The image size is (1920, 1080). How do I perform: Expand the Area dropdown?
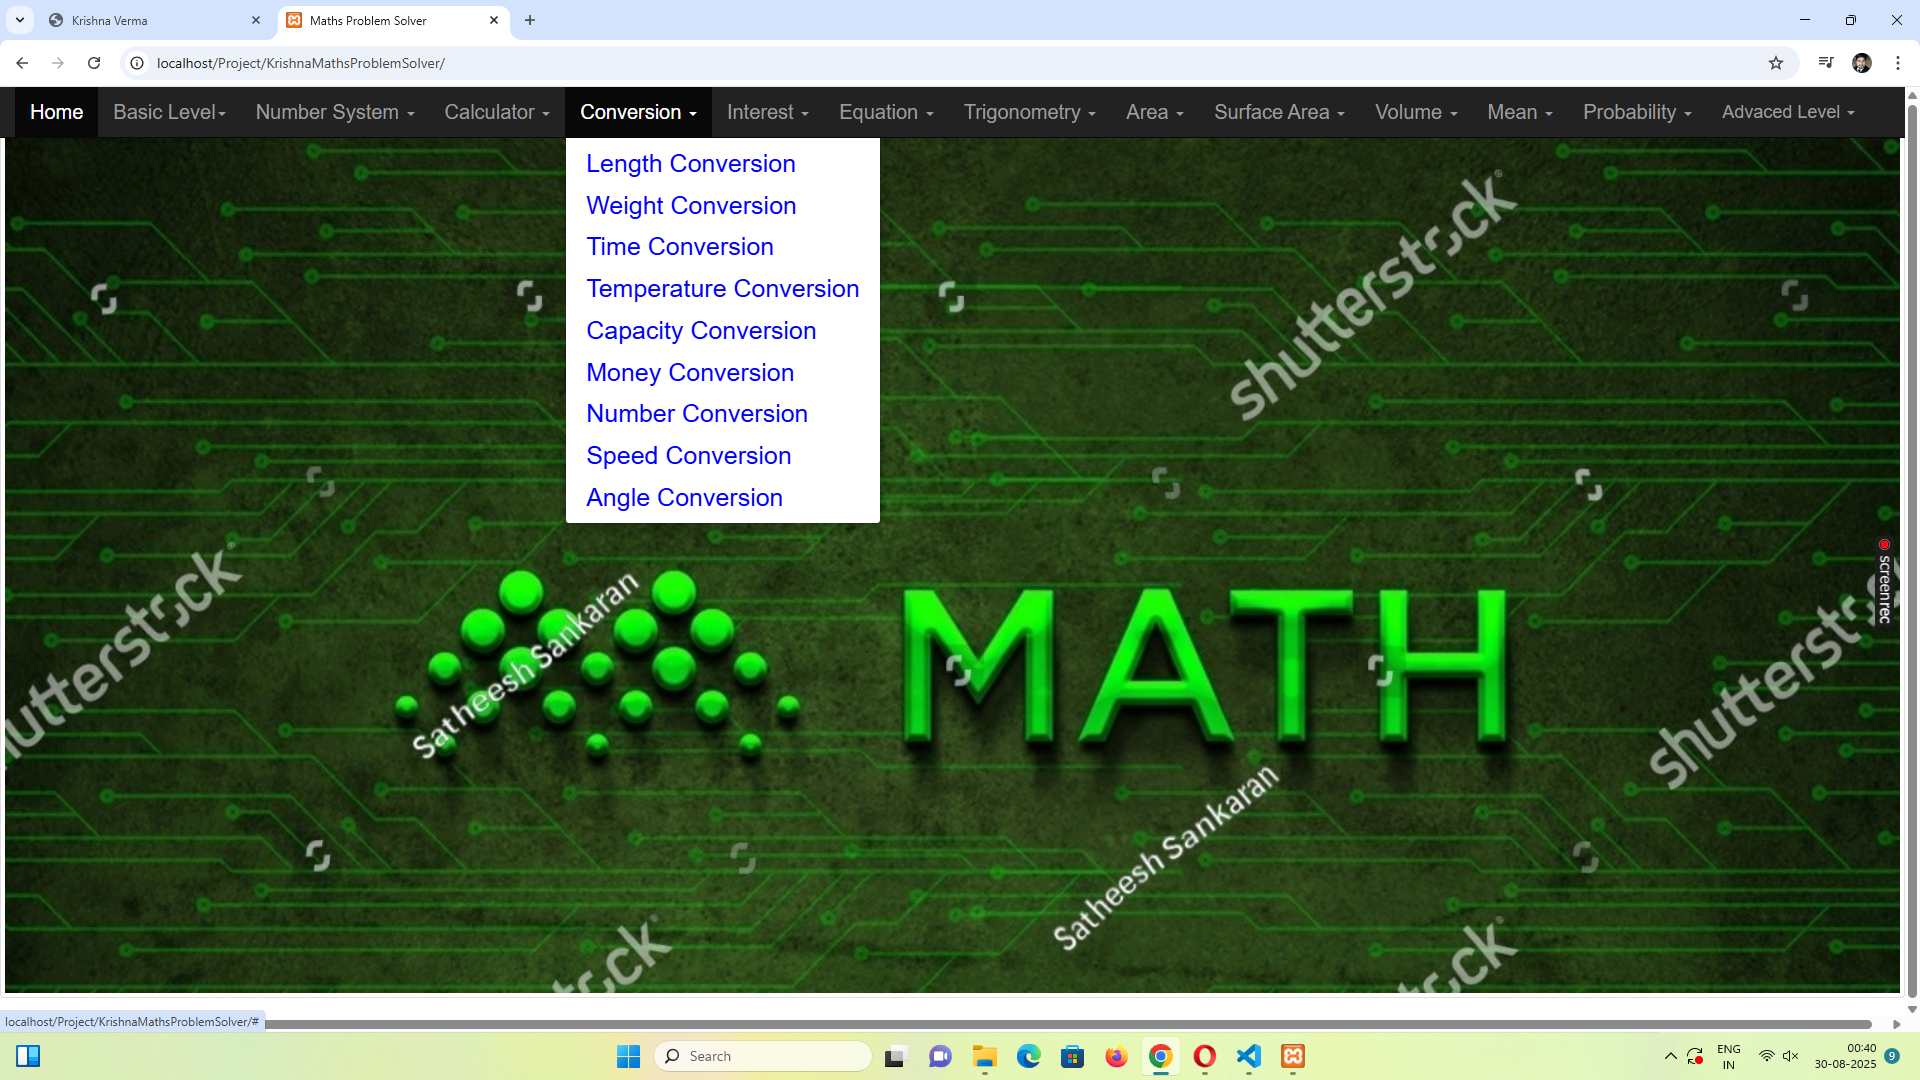click(x=1155, y=112)
